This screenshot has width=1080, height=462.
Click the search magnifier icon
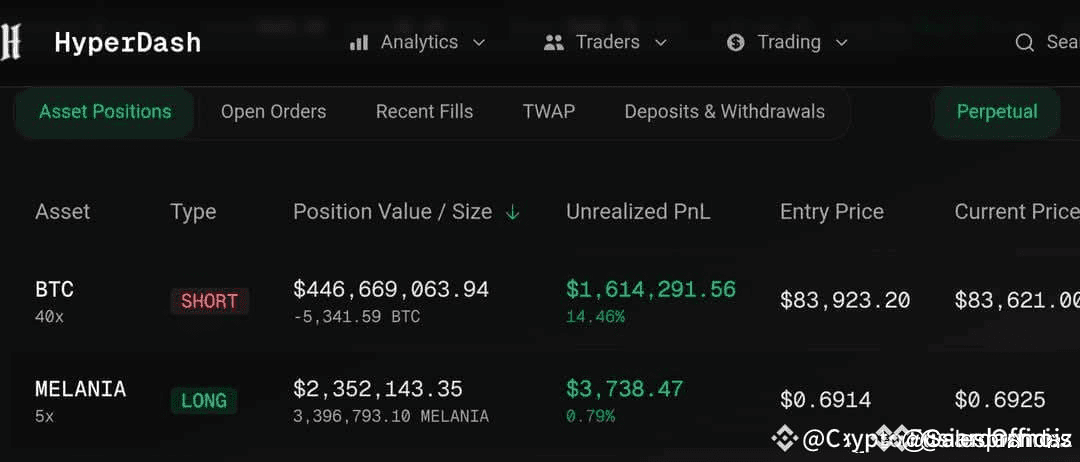[1024, 42]
